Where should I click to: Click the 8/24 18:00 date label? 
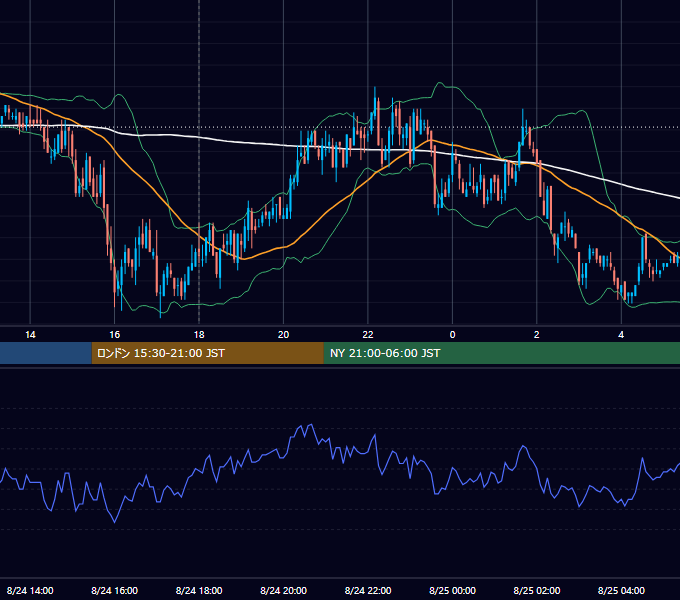tap(199, 590)
